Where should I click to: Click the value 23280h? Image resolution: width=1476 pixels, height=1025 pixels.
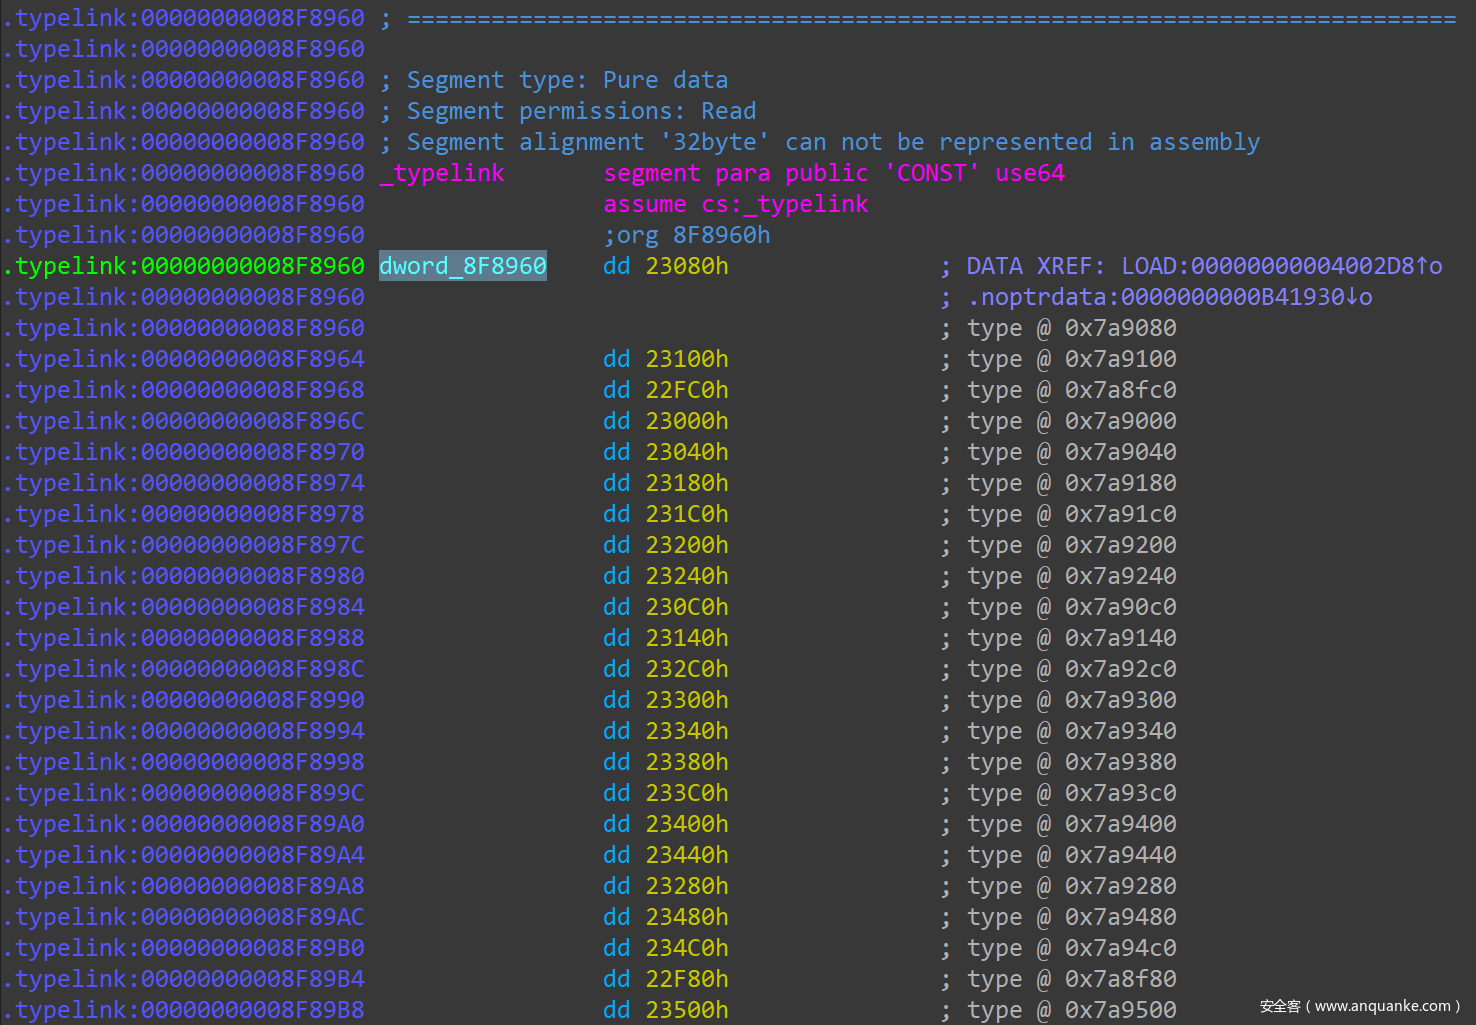coord(686,886)
